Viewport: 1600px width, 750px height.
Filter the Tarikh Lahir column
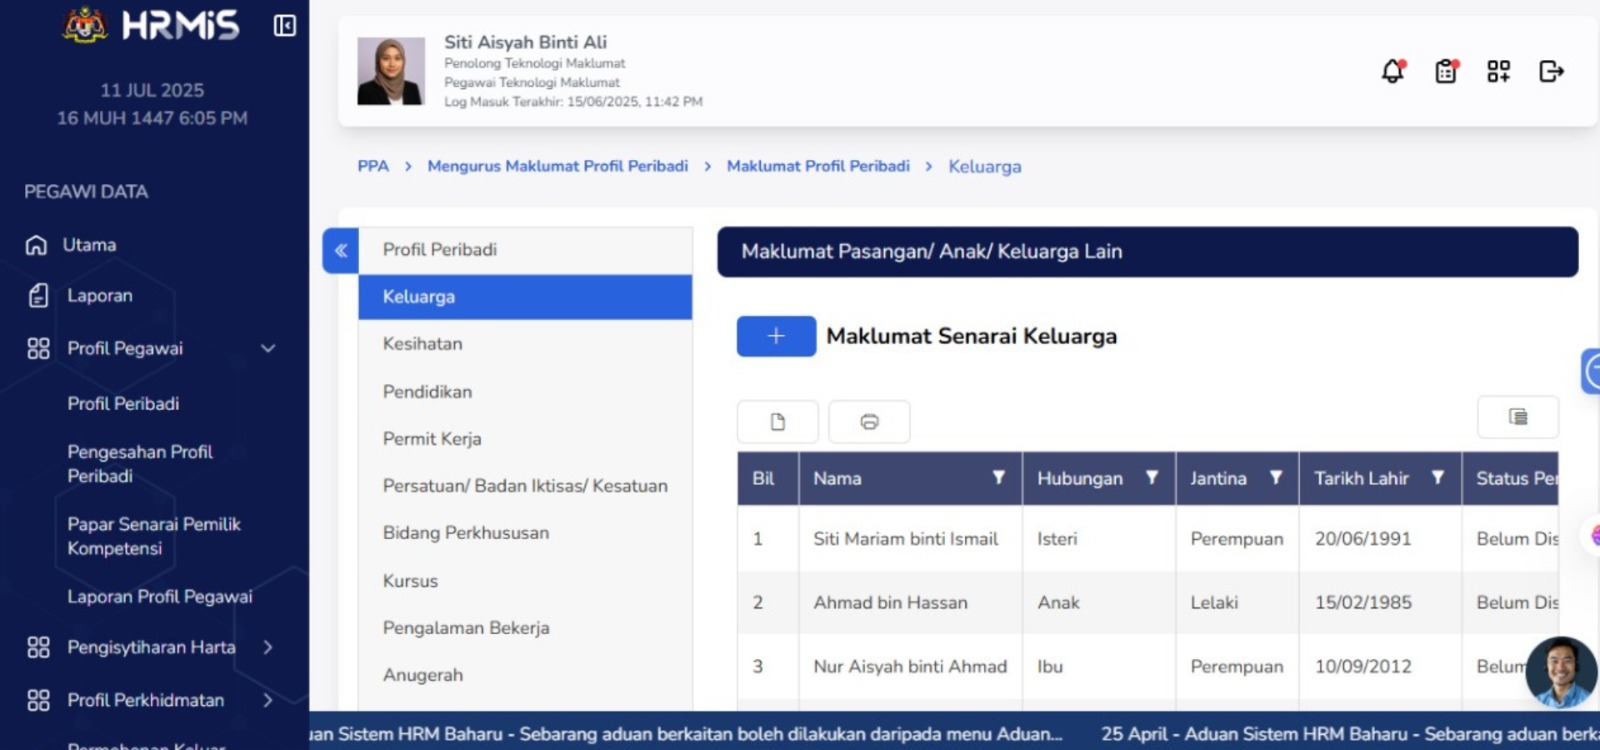pyautogui.click(x=1438, y=478)
